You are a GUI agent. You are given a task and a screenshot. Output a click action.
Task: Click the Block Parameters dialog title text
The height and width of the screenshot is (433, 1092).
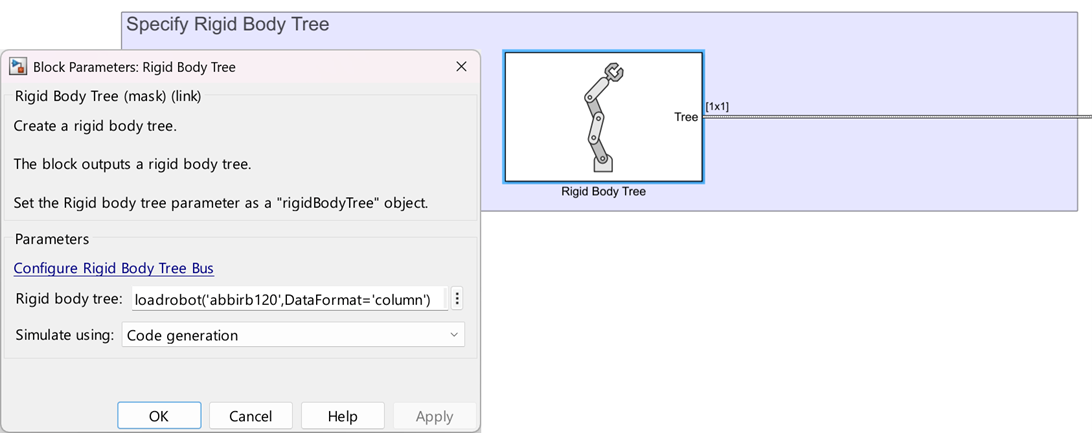(134, 67)
